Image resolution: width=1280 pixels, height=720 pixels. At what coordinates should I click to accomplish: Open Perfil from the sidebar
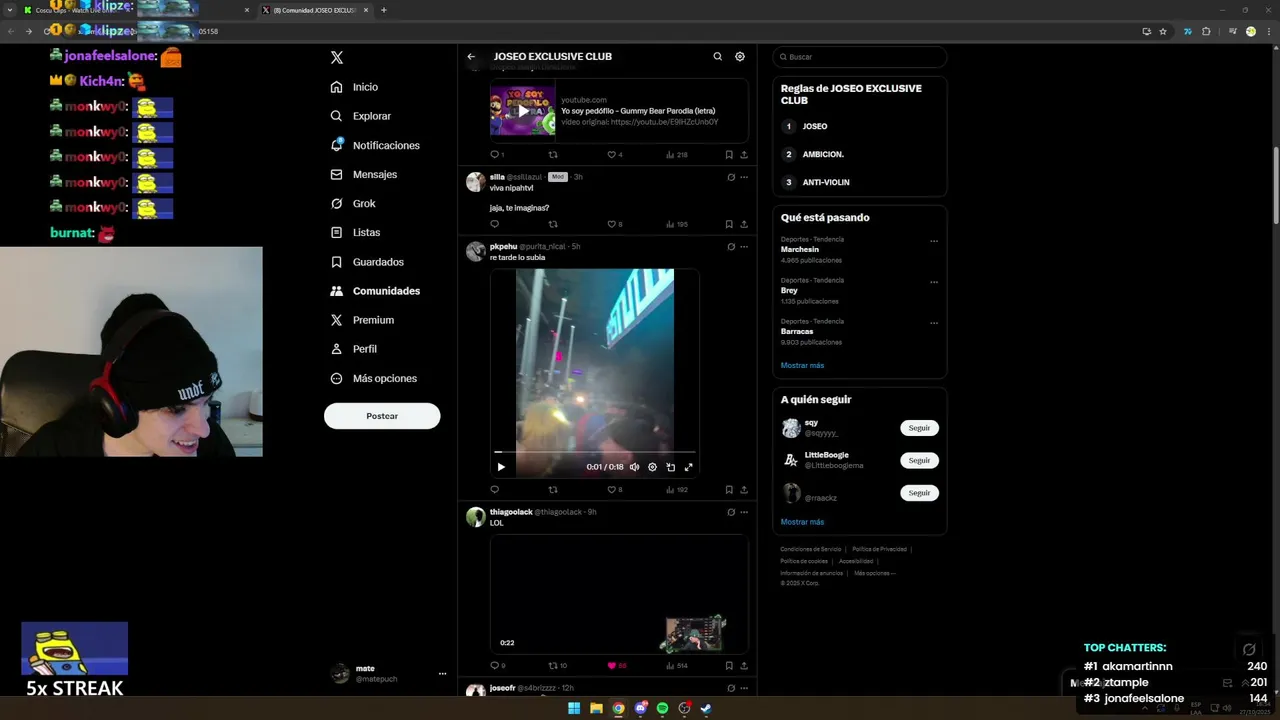(353, 349)
